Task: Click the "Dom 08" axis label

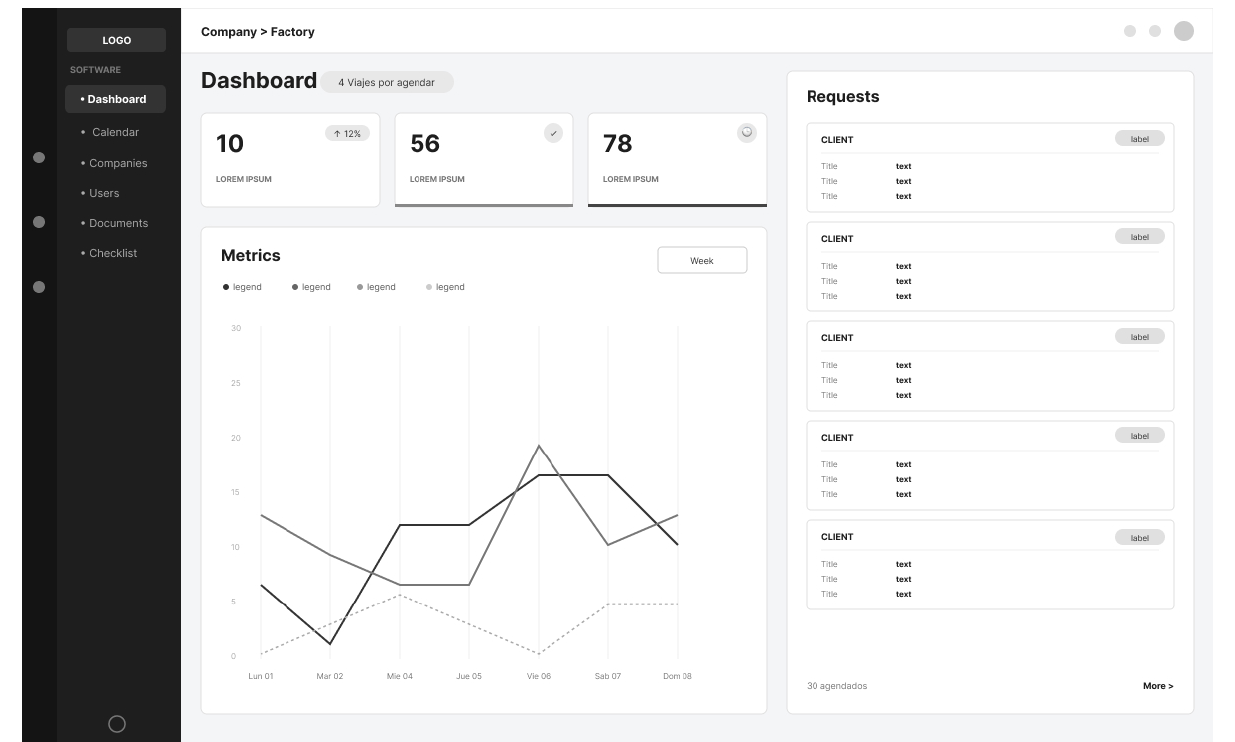Action: click(677, 676)
